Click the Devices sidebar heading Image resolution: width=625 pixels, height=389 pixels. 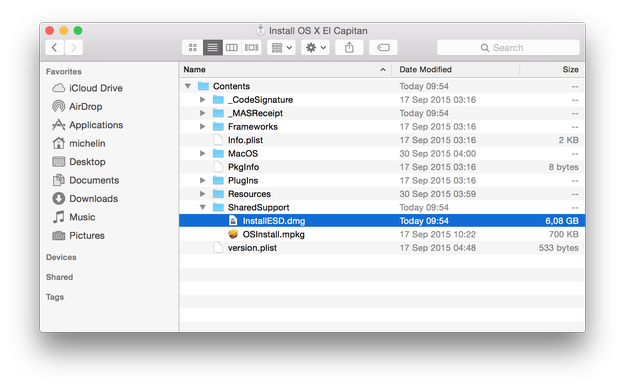[x=61, y=257]
